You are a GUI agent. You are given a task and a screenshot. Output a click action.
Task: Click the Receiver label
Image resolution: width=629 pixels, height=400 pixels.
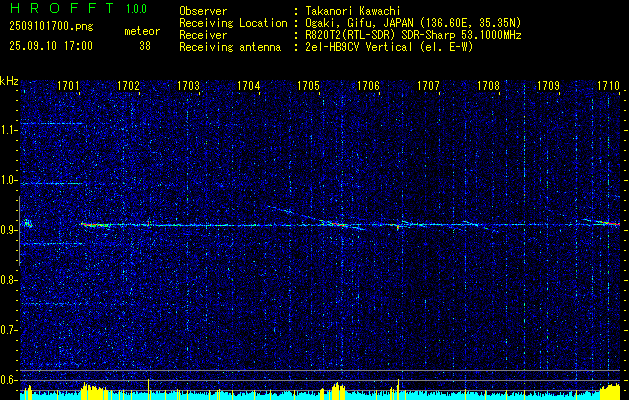pyautogui.click(x=203, y=35)
